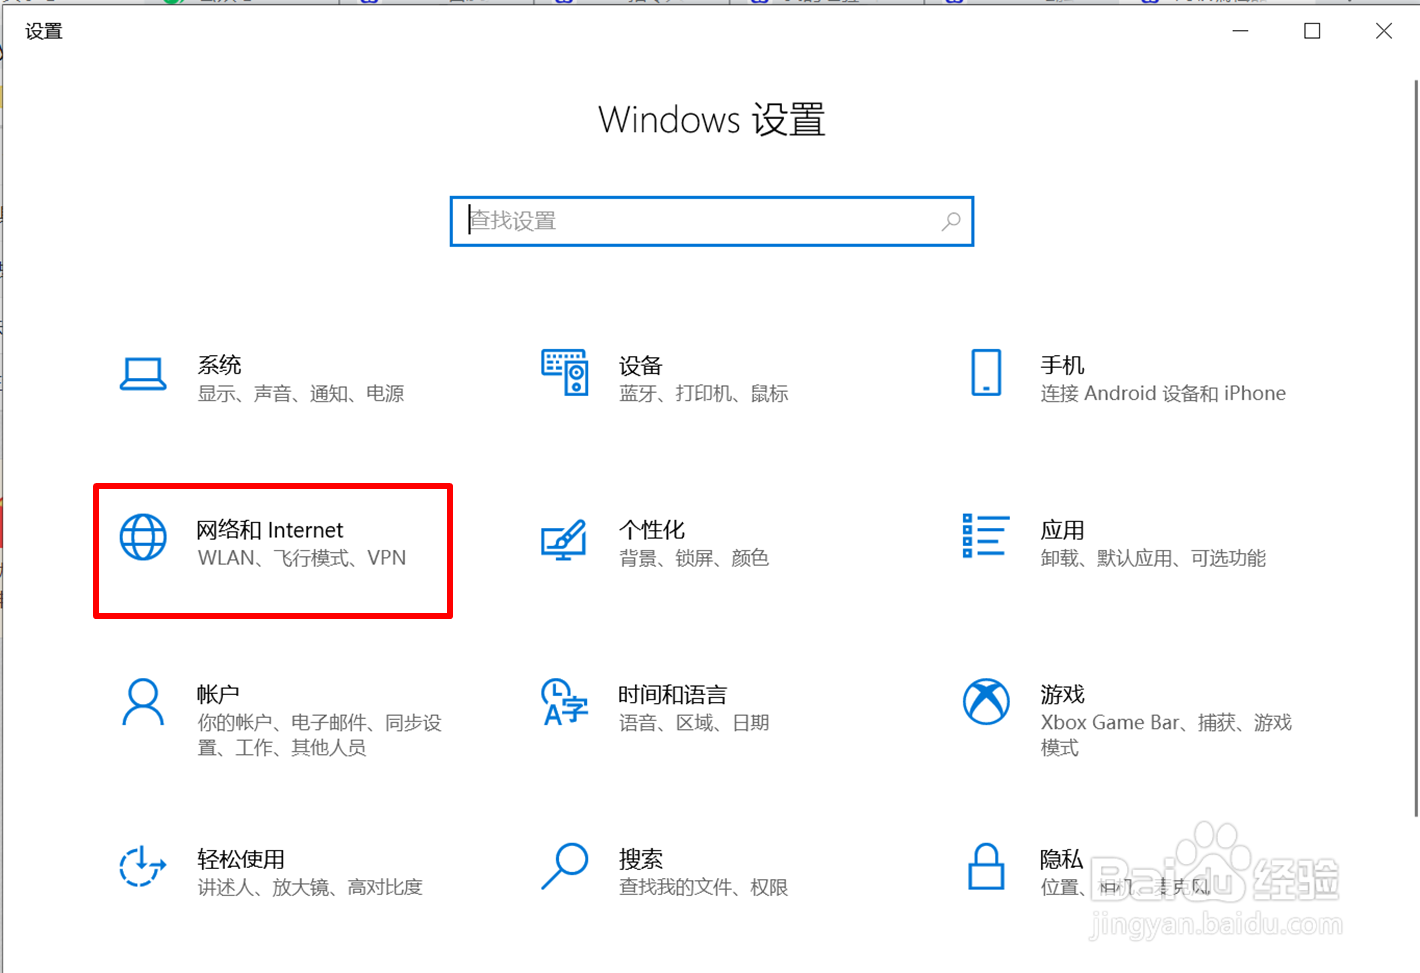
Task: Select the 轻松使用 category title
Action: 241,859
